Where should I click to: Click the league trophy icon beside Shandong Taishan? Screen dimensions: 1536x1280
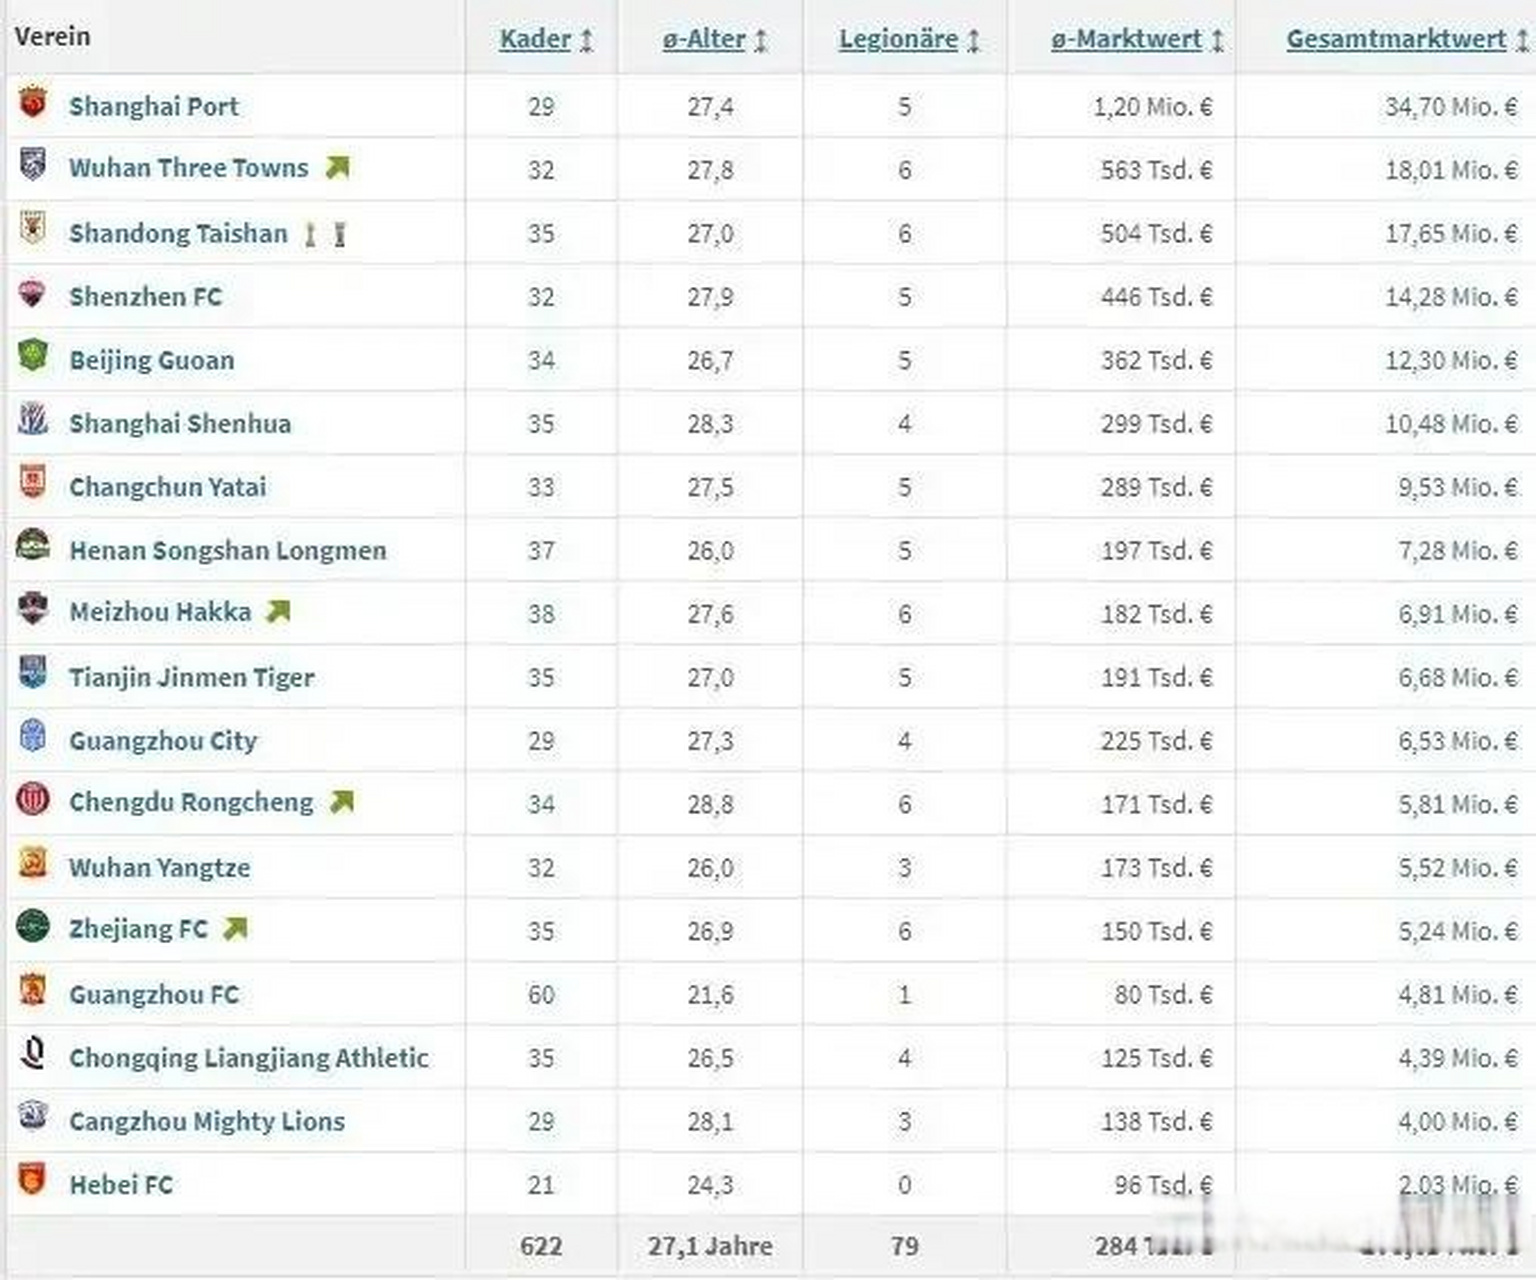coord(311,235)
